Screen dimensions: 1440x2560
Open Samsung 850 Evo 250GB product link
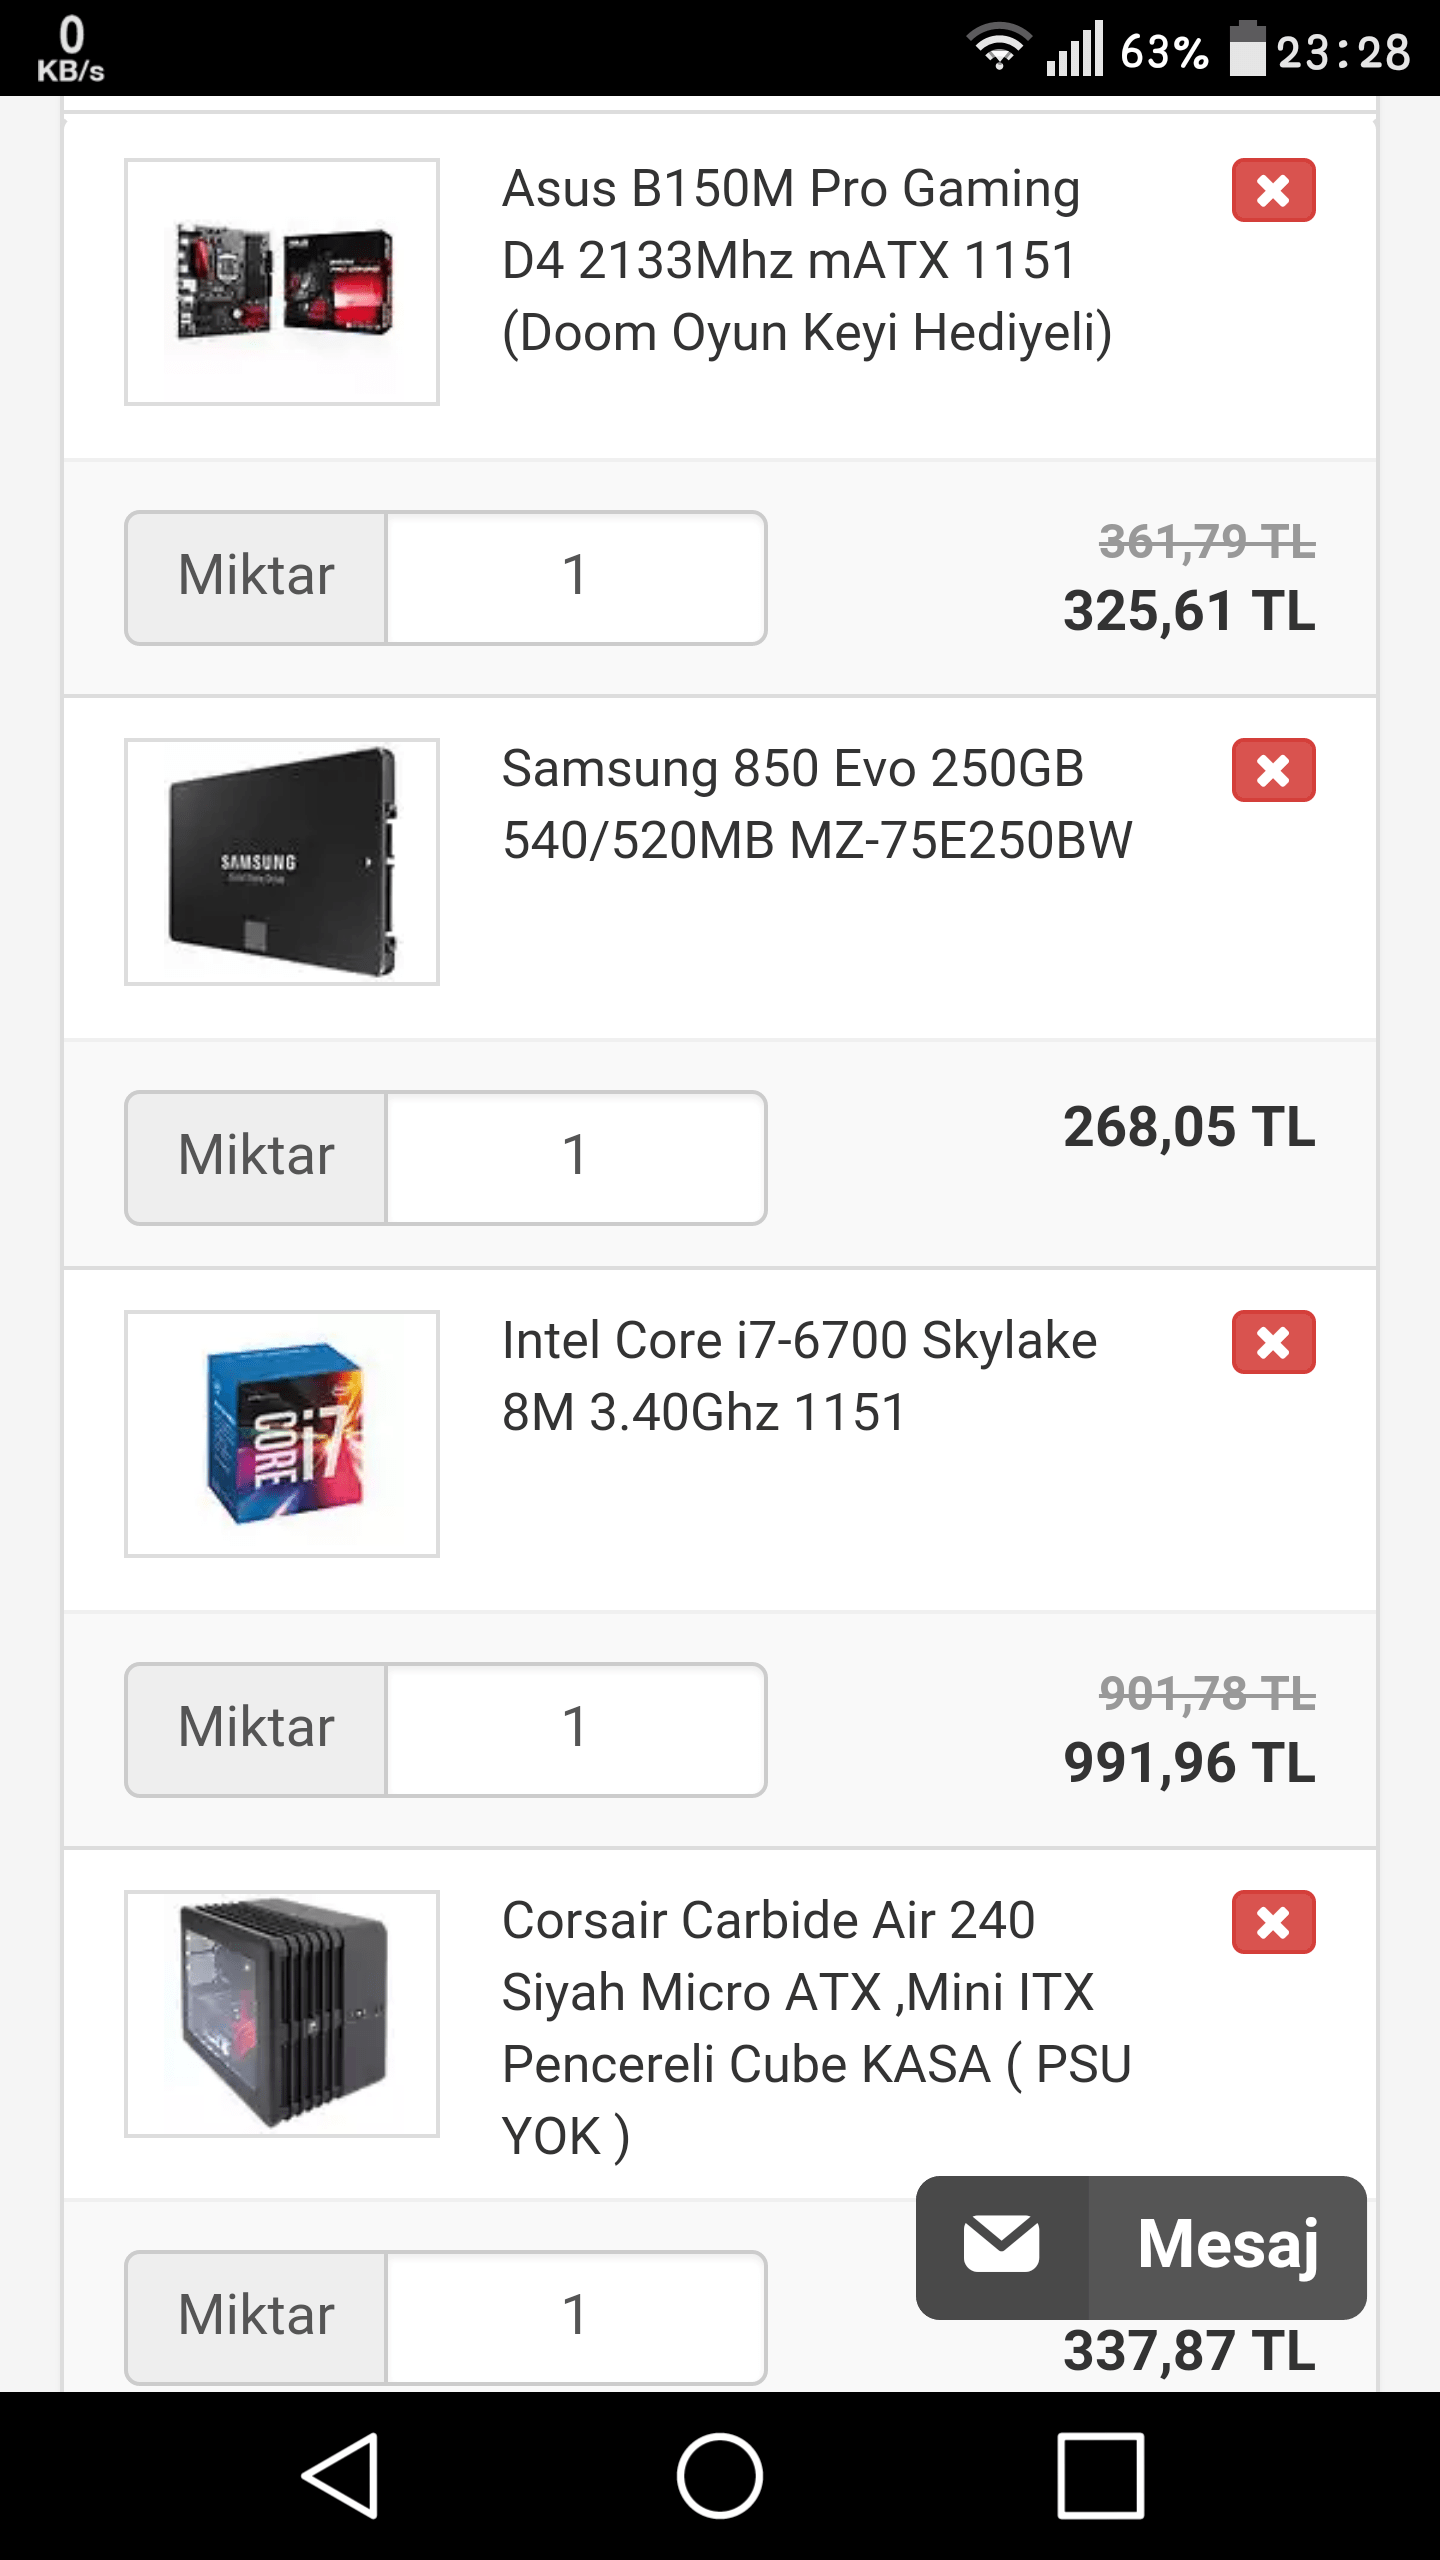[816, 804]
